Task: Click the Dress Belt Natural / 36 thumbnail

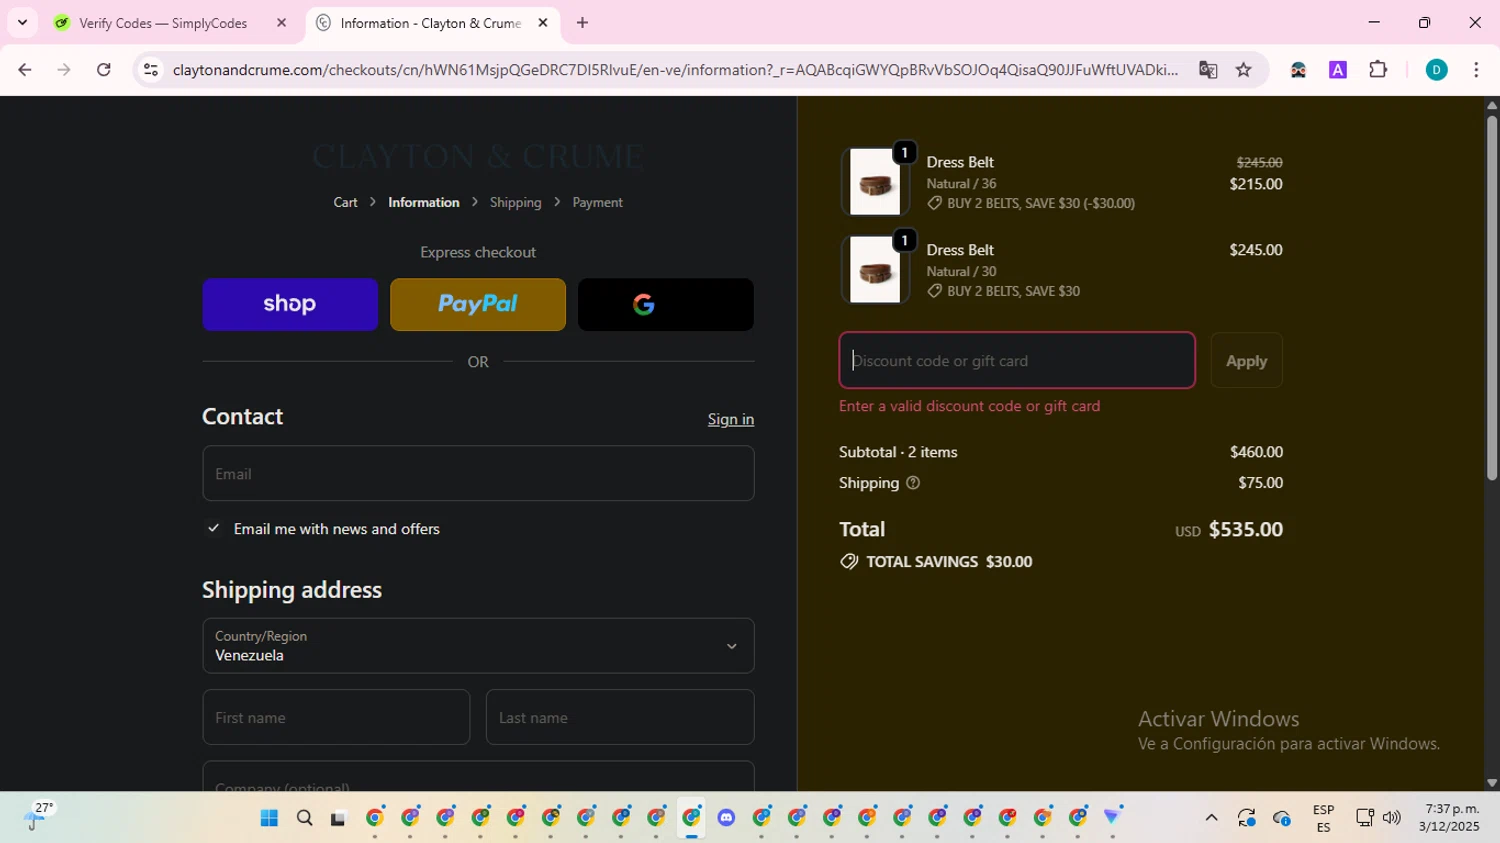Action: [875, 182]
